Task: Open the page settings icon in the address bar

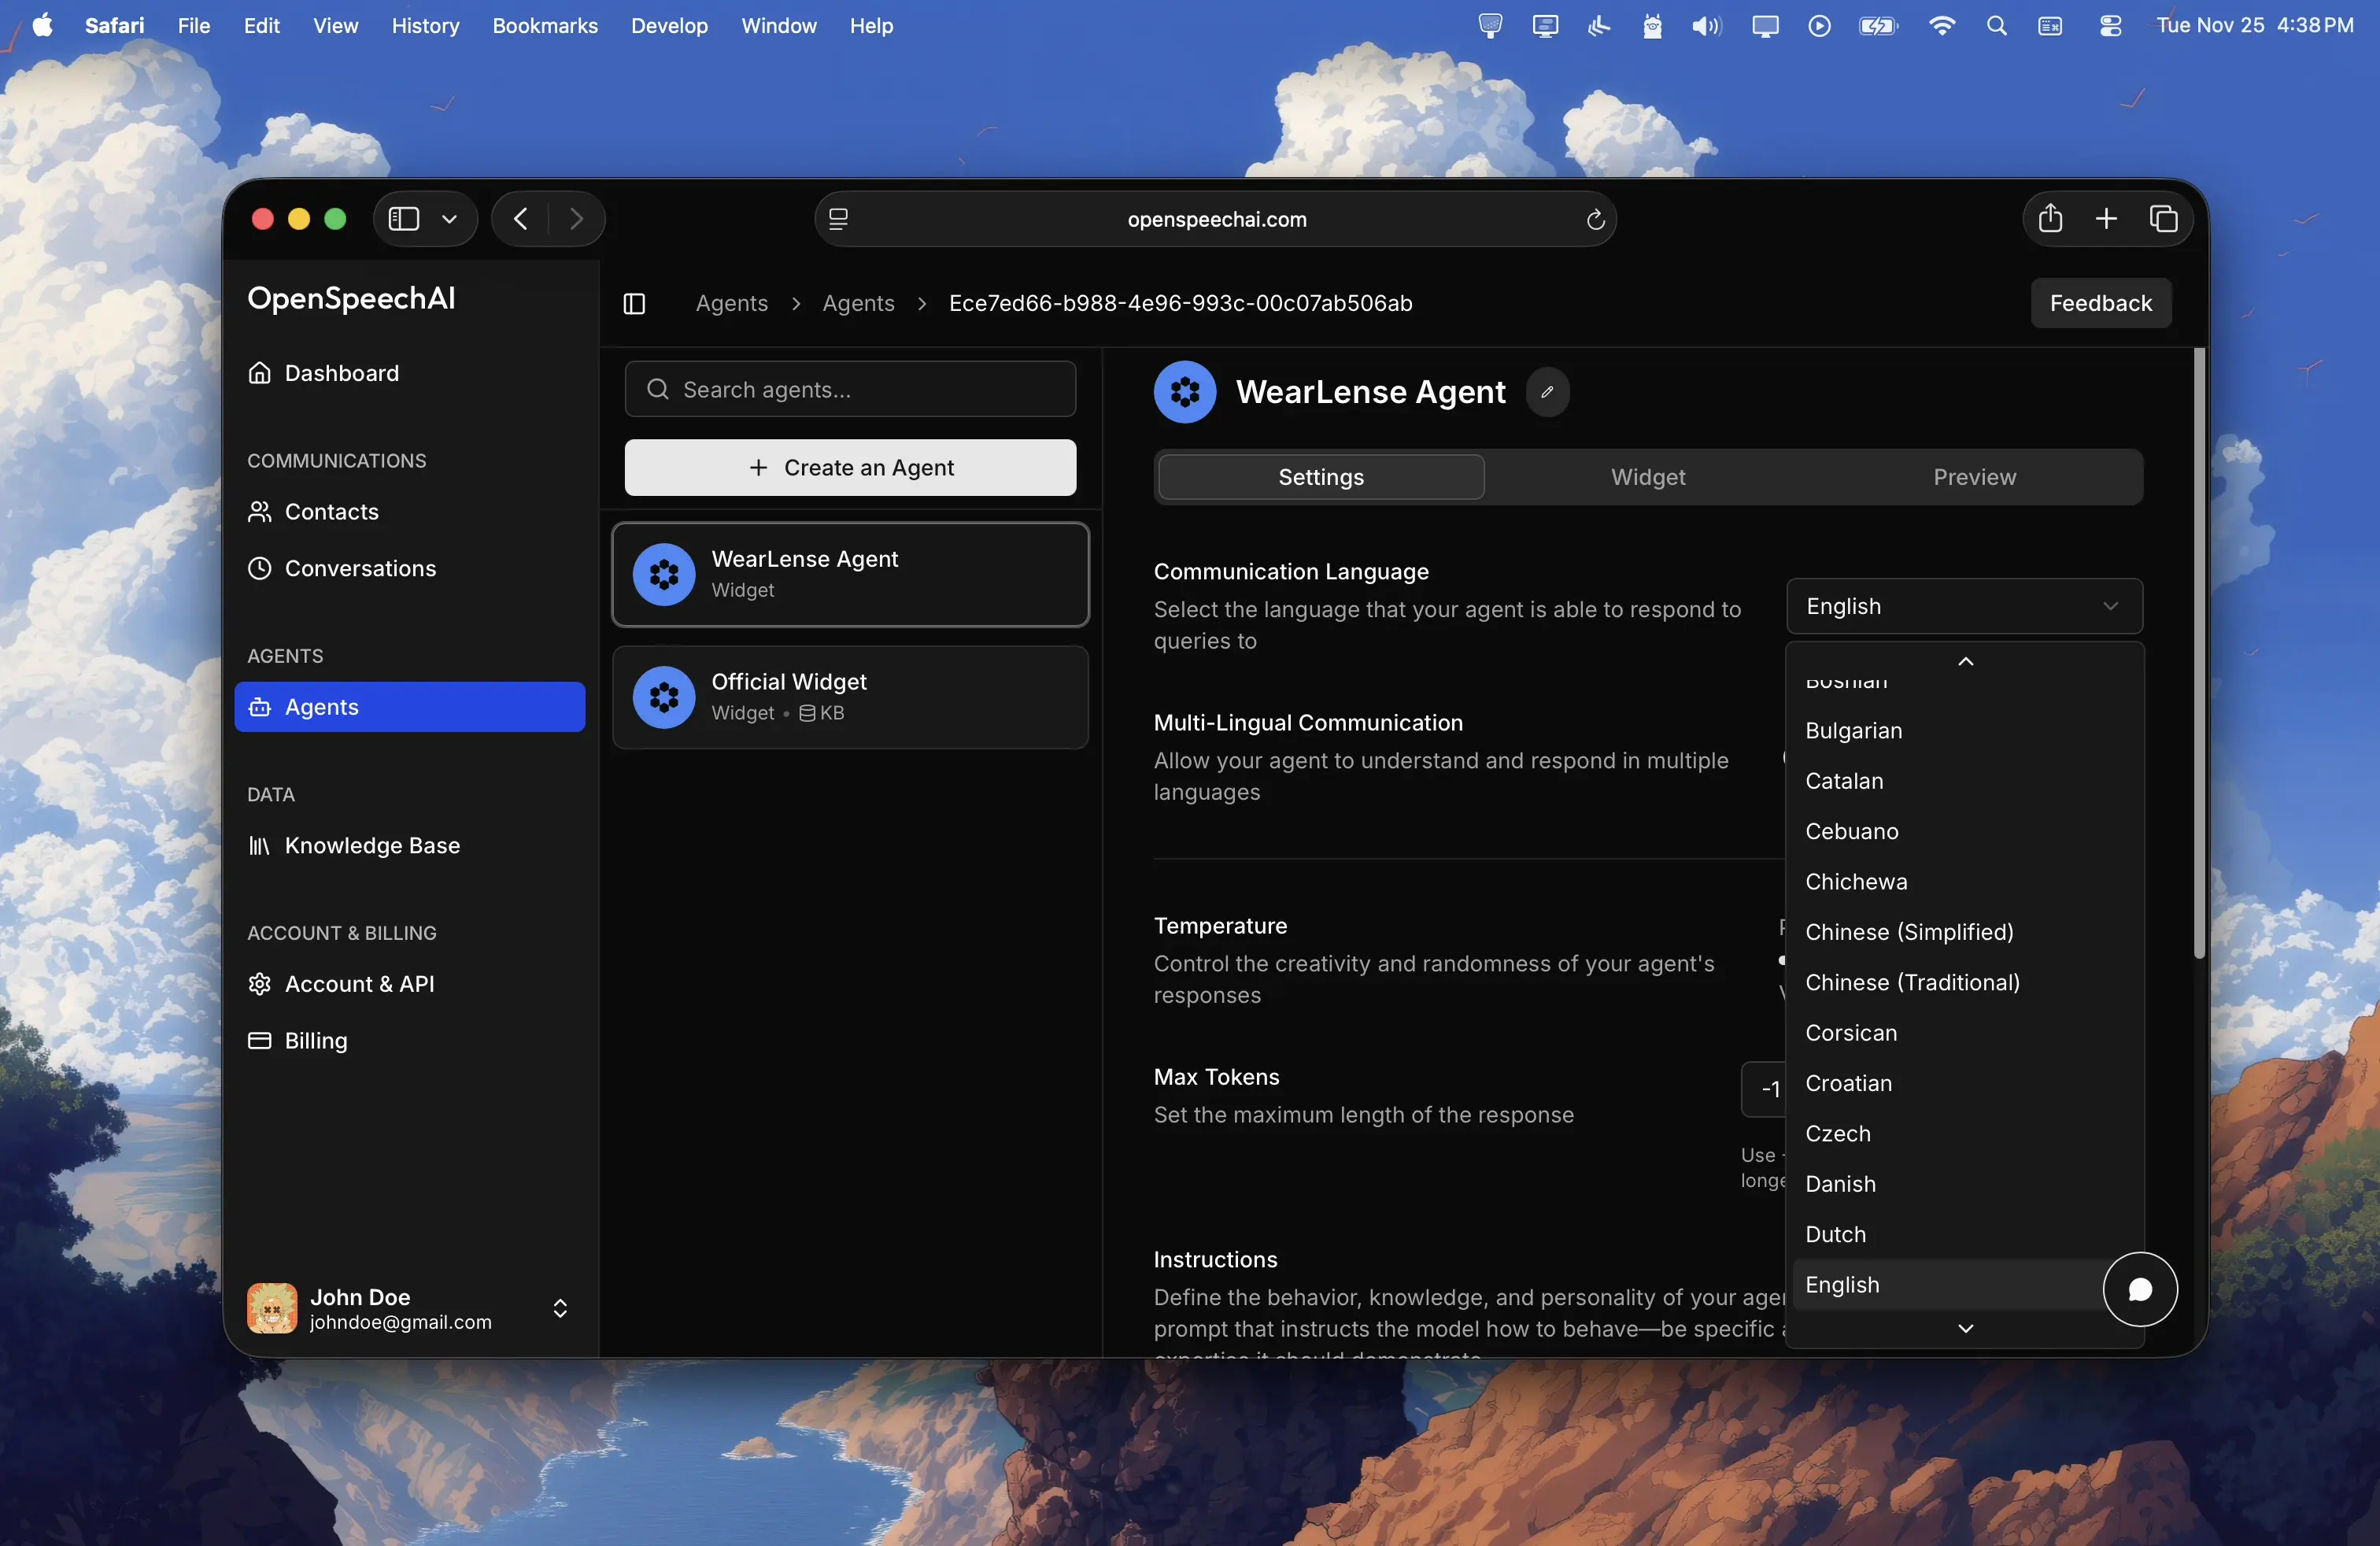Action: [x=839, y=219]
